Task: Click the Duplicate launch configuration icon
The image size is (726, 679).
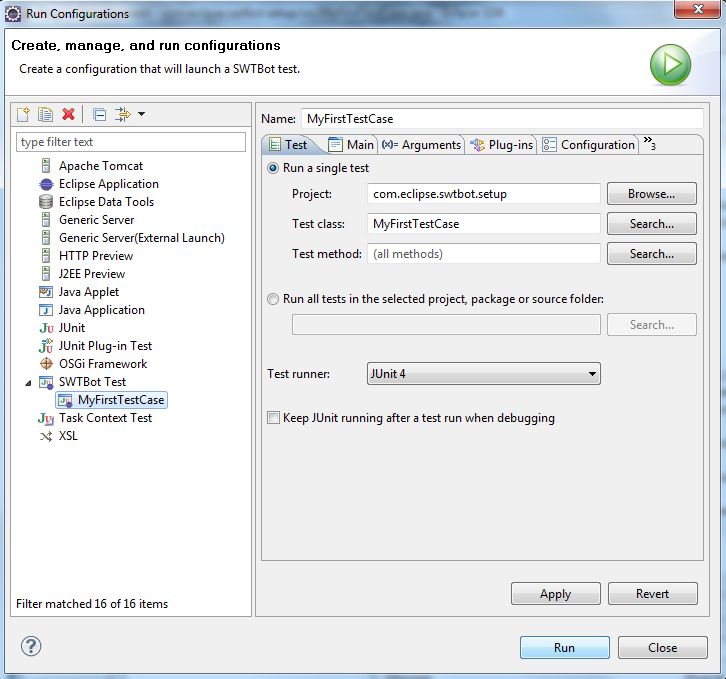Action: pos(45,114)
